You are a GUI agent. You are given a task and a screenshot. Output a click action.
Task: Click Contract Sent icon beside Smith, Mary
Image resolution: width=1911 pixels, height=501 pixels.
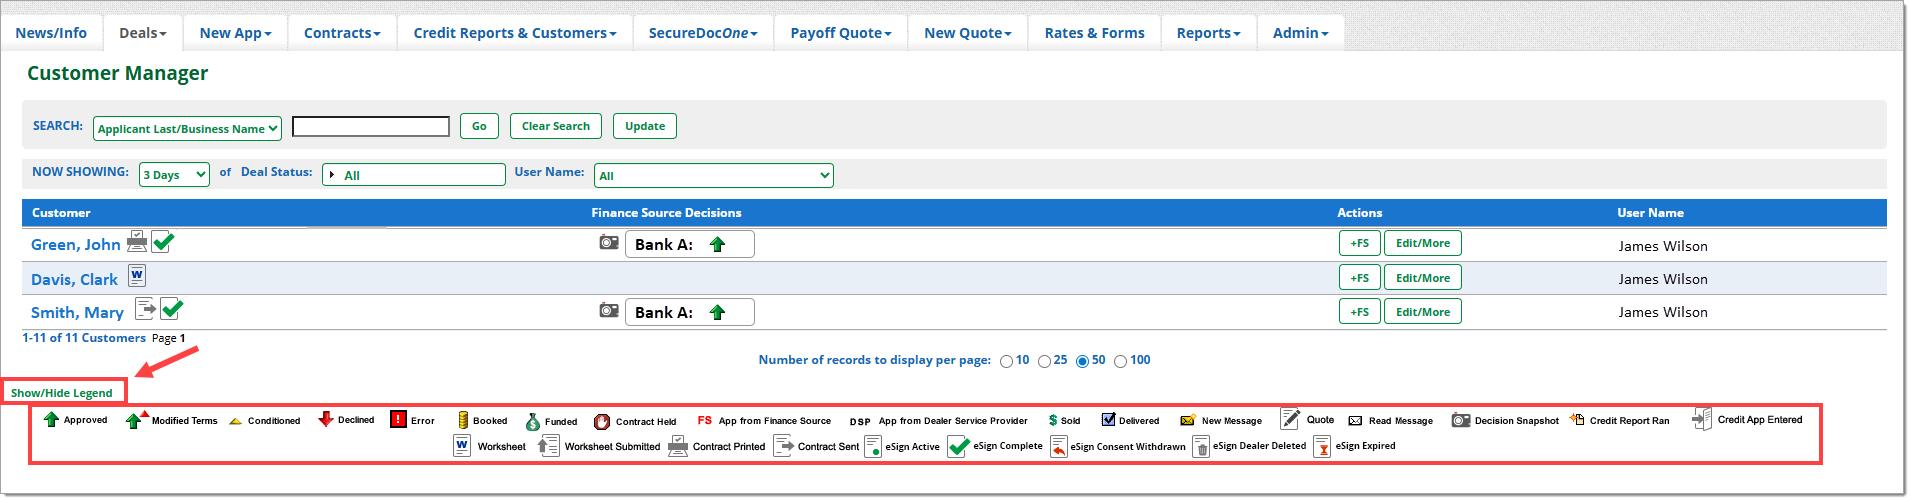(x=145, y=308)
